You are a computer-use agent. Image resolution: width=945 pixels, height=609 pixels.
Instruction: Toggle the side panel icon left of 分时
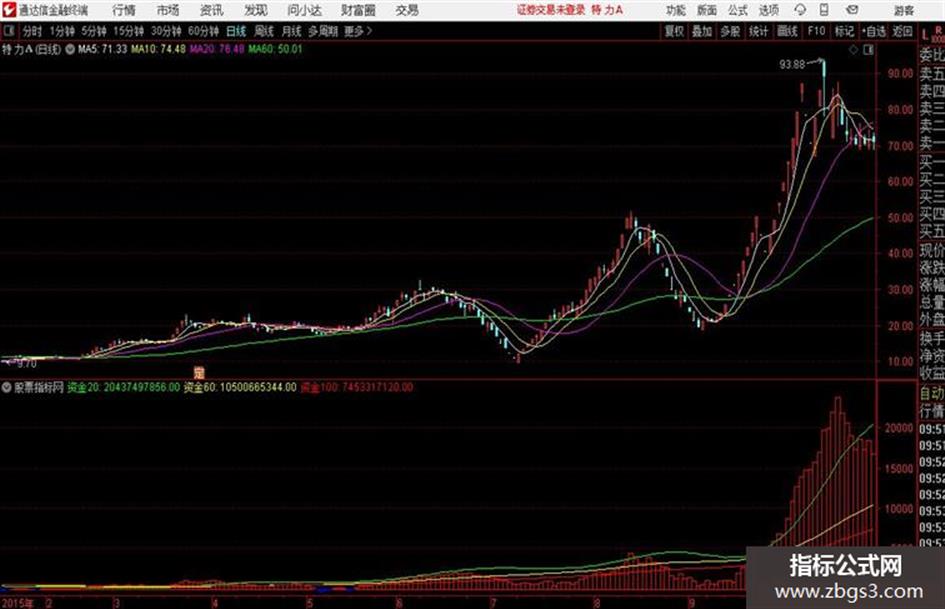pos(8,31)
